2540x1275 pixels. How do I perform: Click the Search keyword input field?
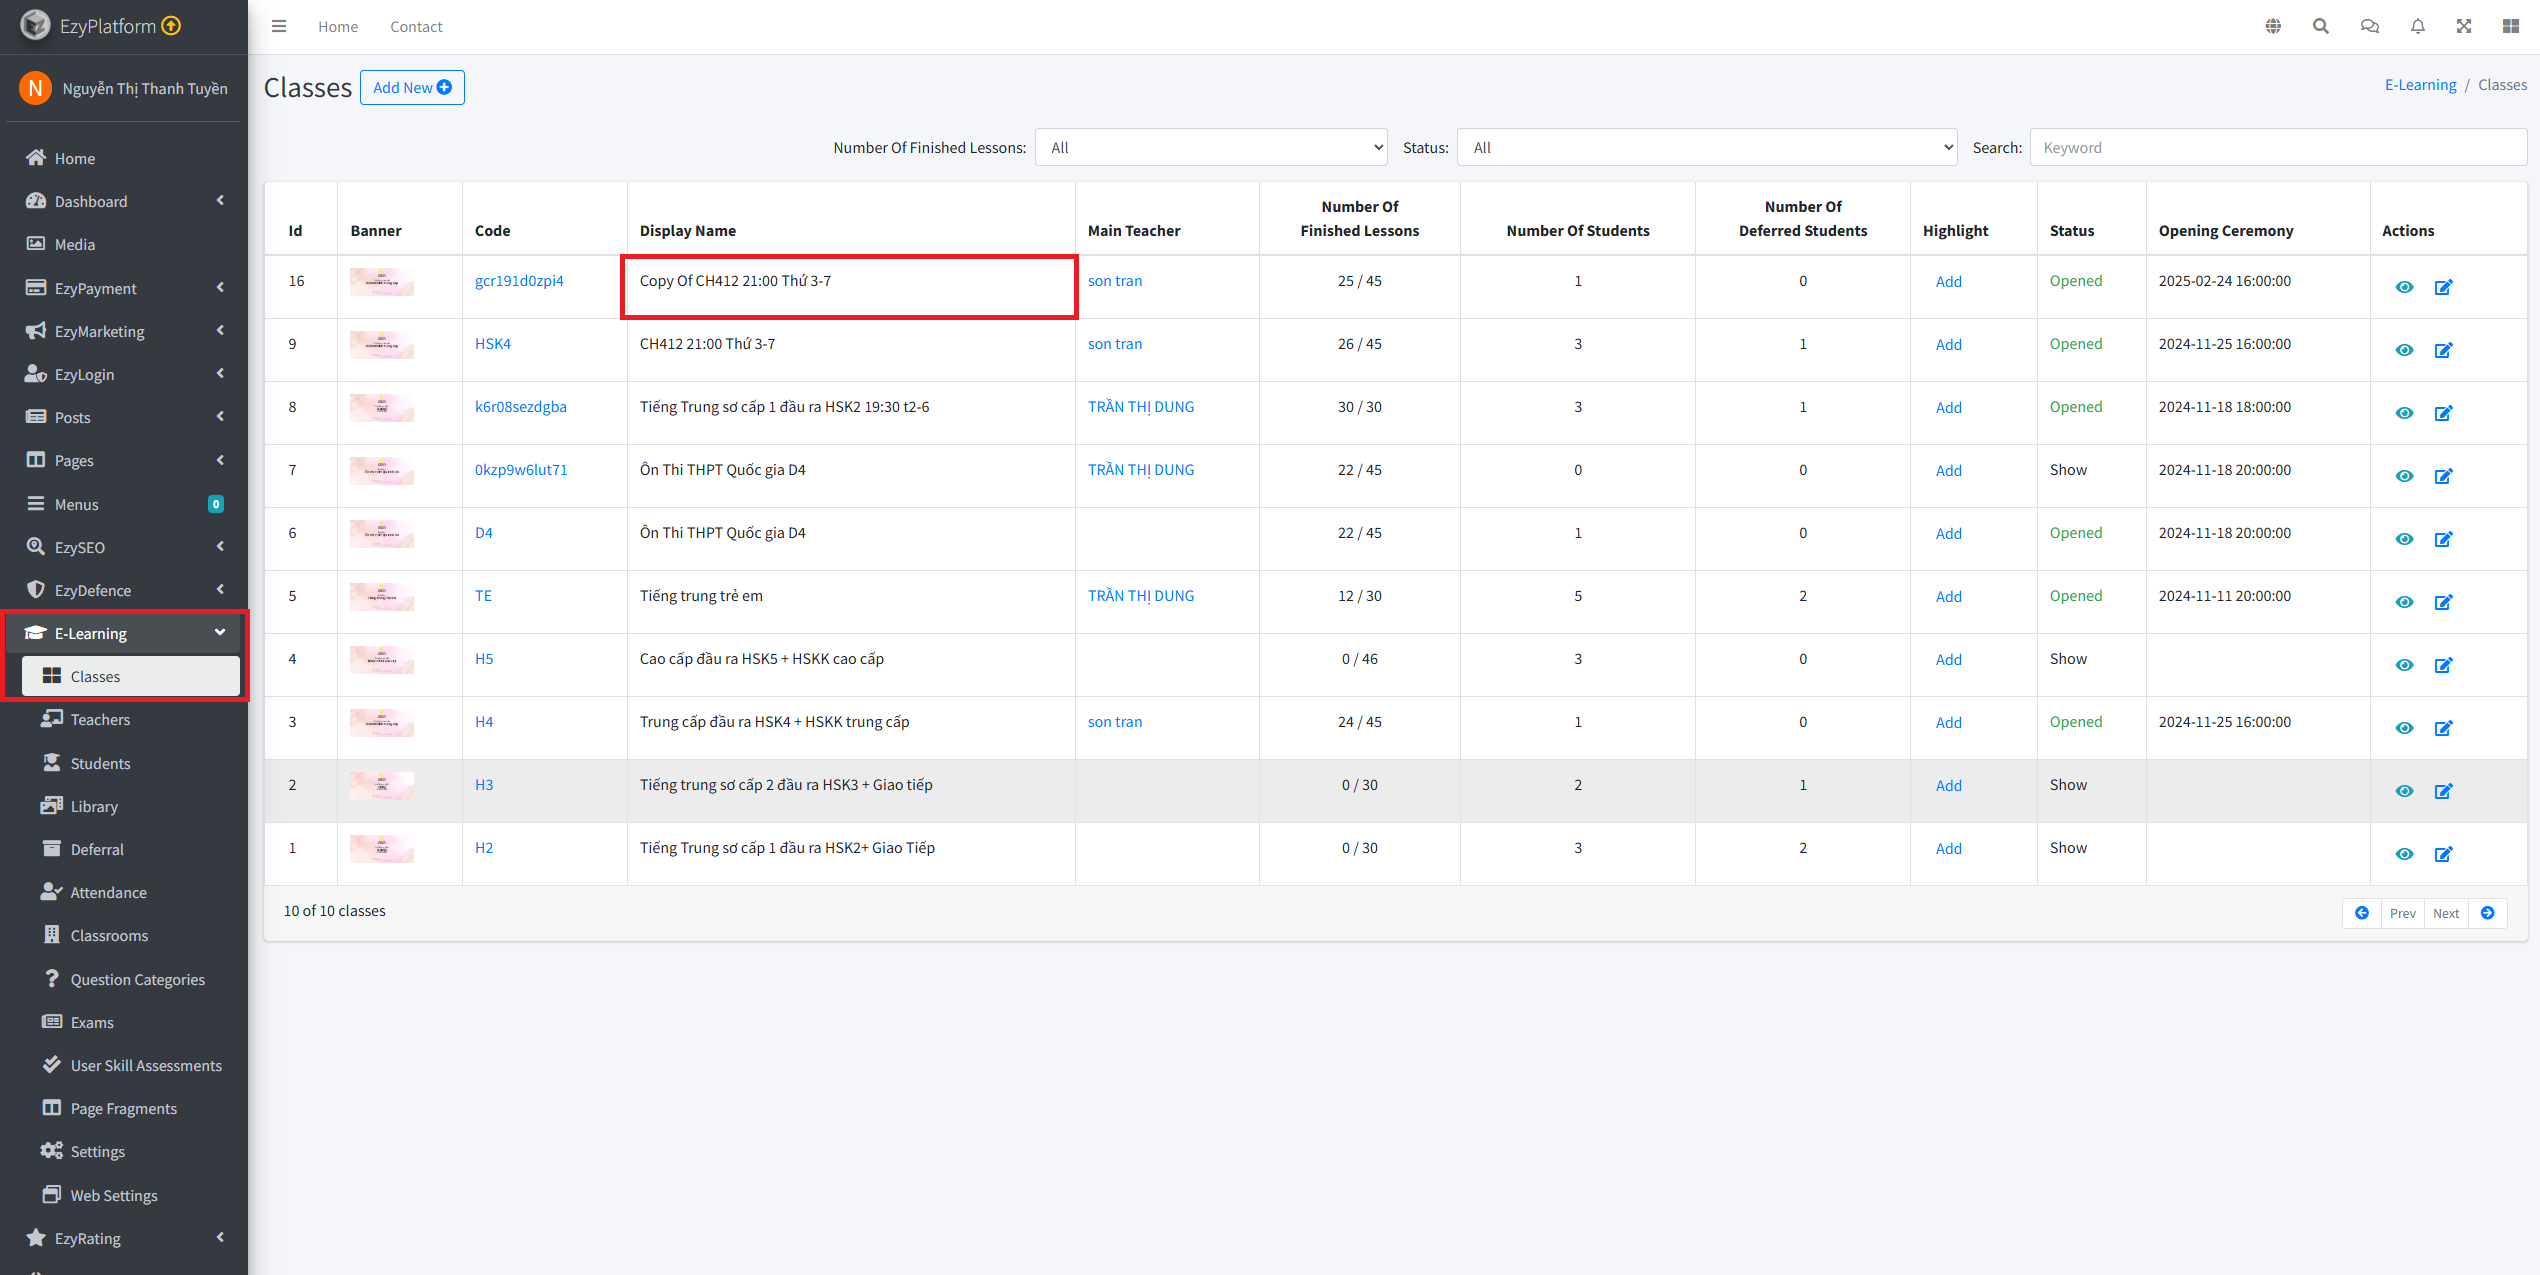tap(2277, 148)
